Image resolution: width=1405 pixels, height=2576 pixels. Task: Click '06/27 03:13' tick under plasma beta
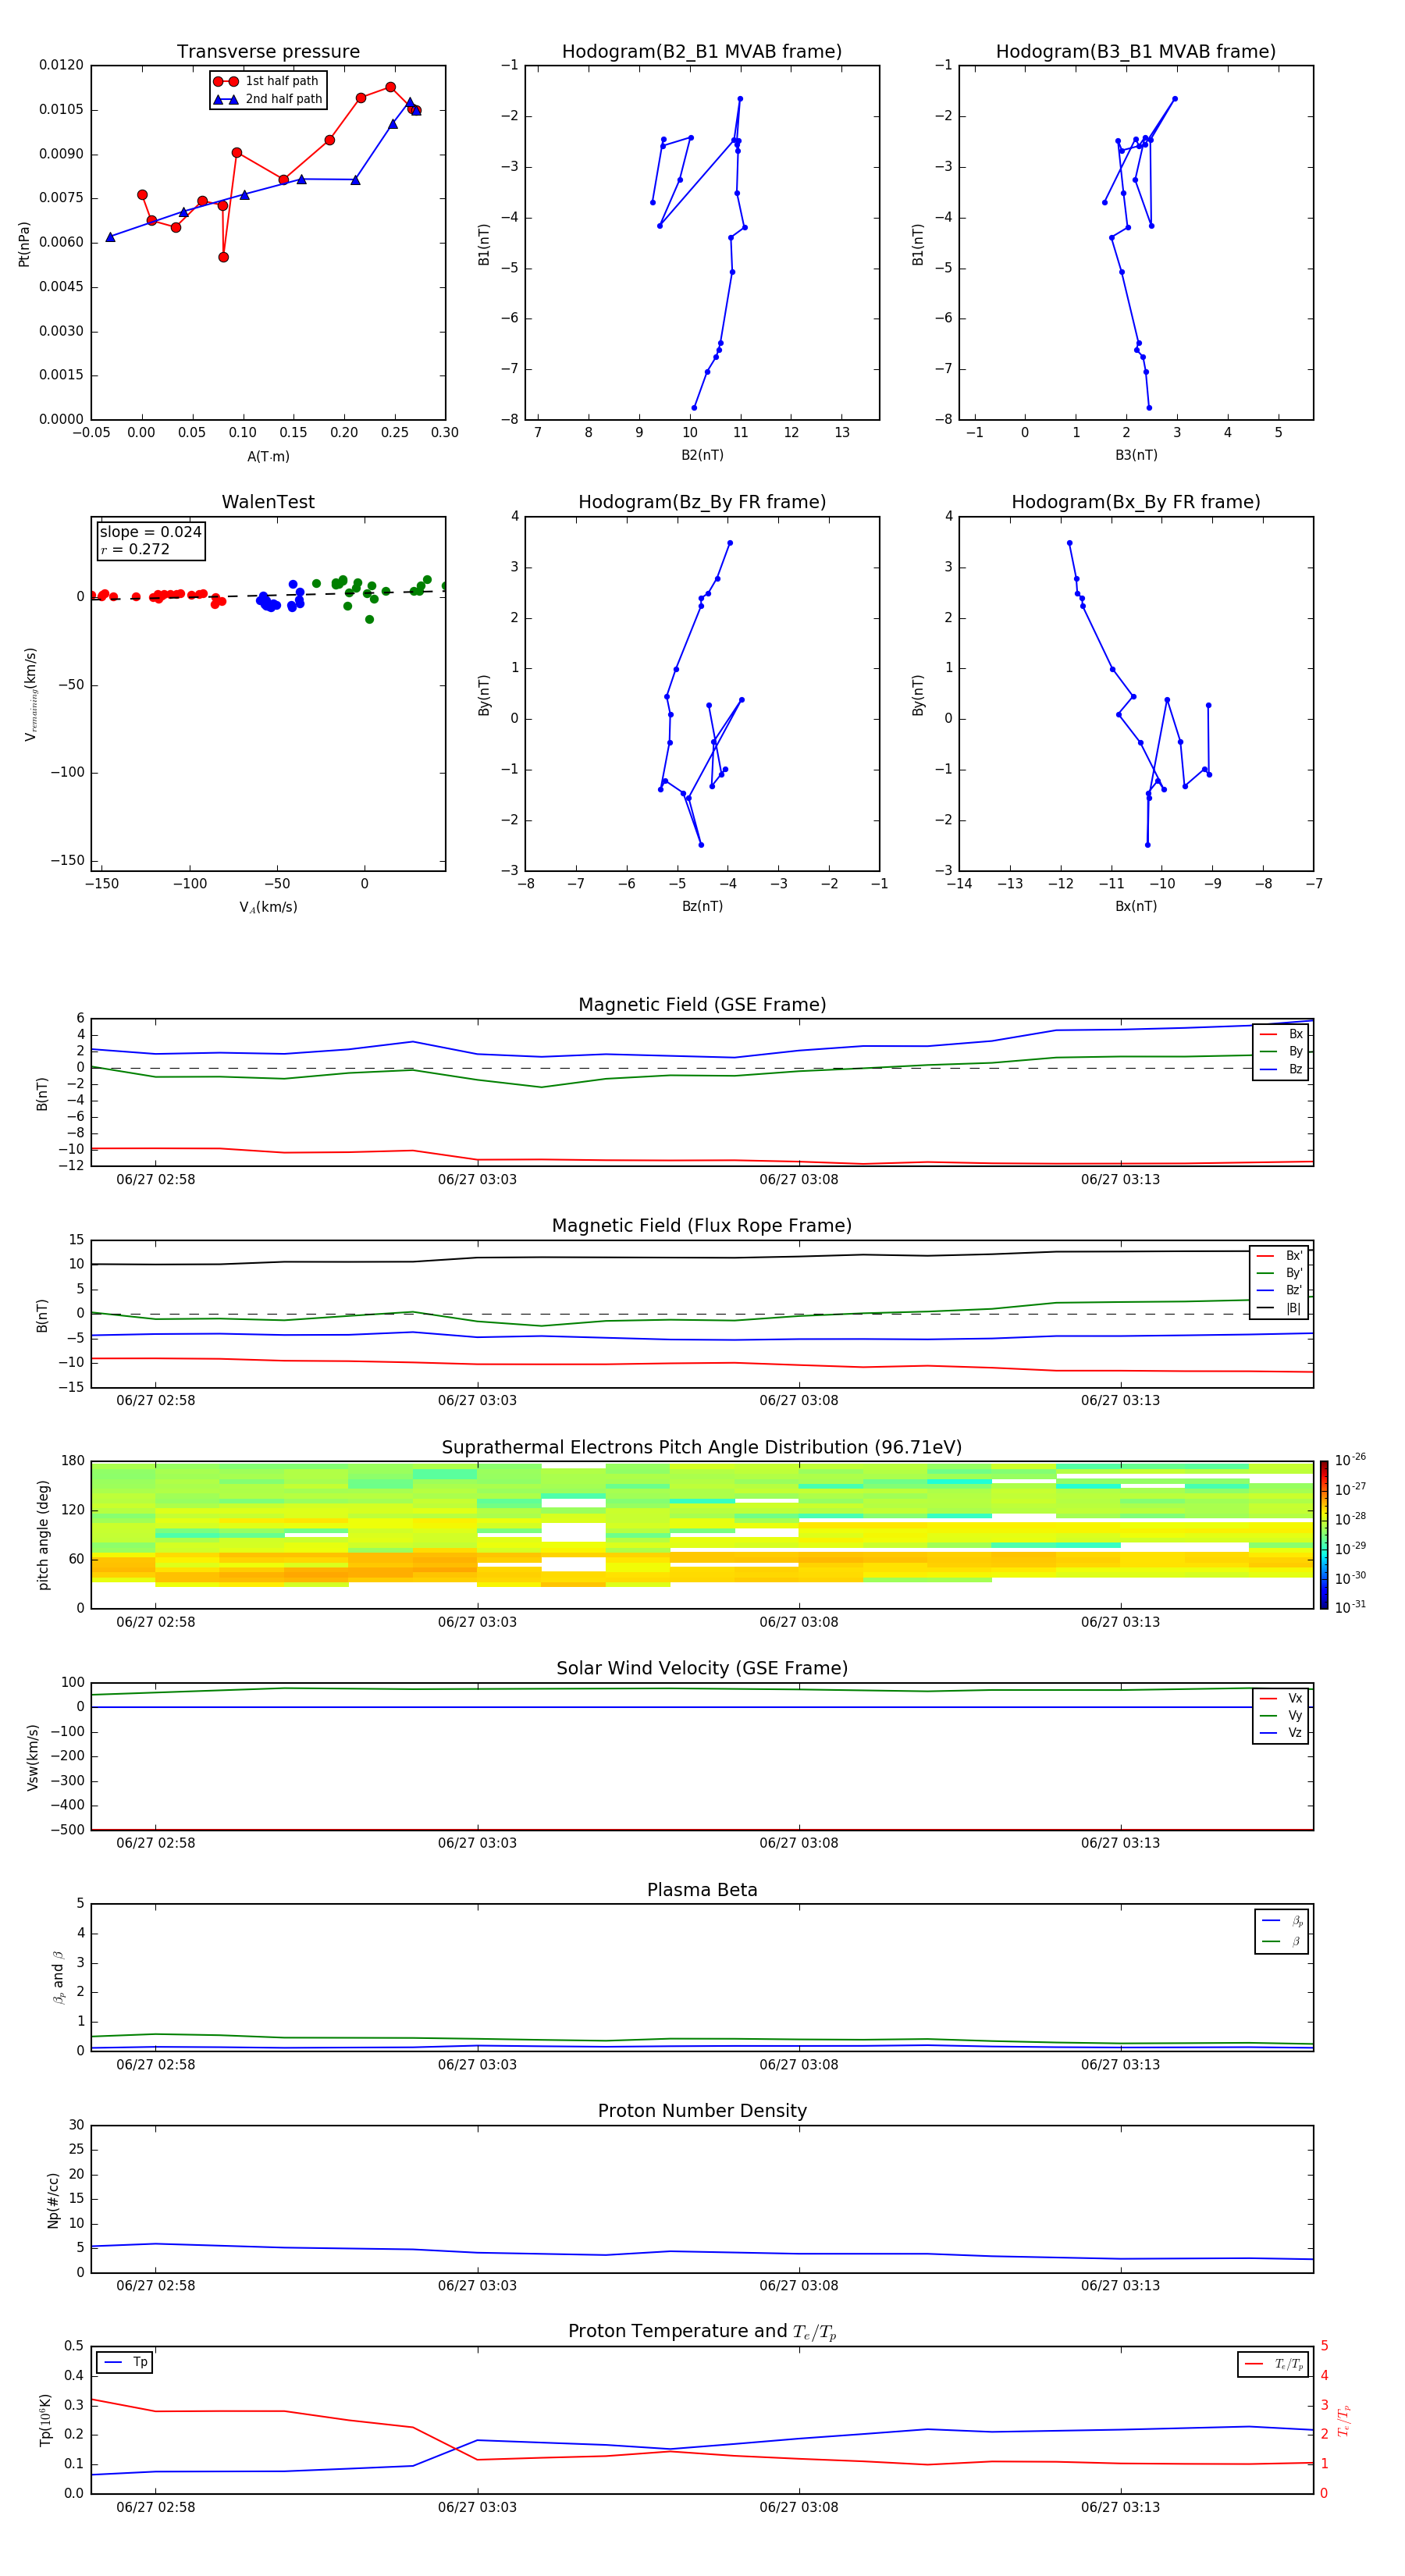pos(1120,2064)
